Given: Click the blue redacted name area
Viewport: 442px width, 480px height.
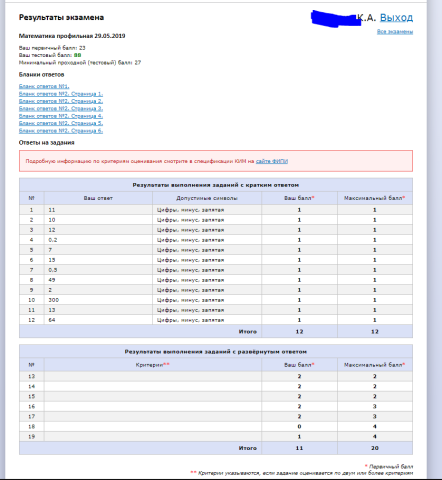Looking at the screenshot, I should [x=335, y=18].
